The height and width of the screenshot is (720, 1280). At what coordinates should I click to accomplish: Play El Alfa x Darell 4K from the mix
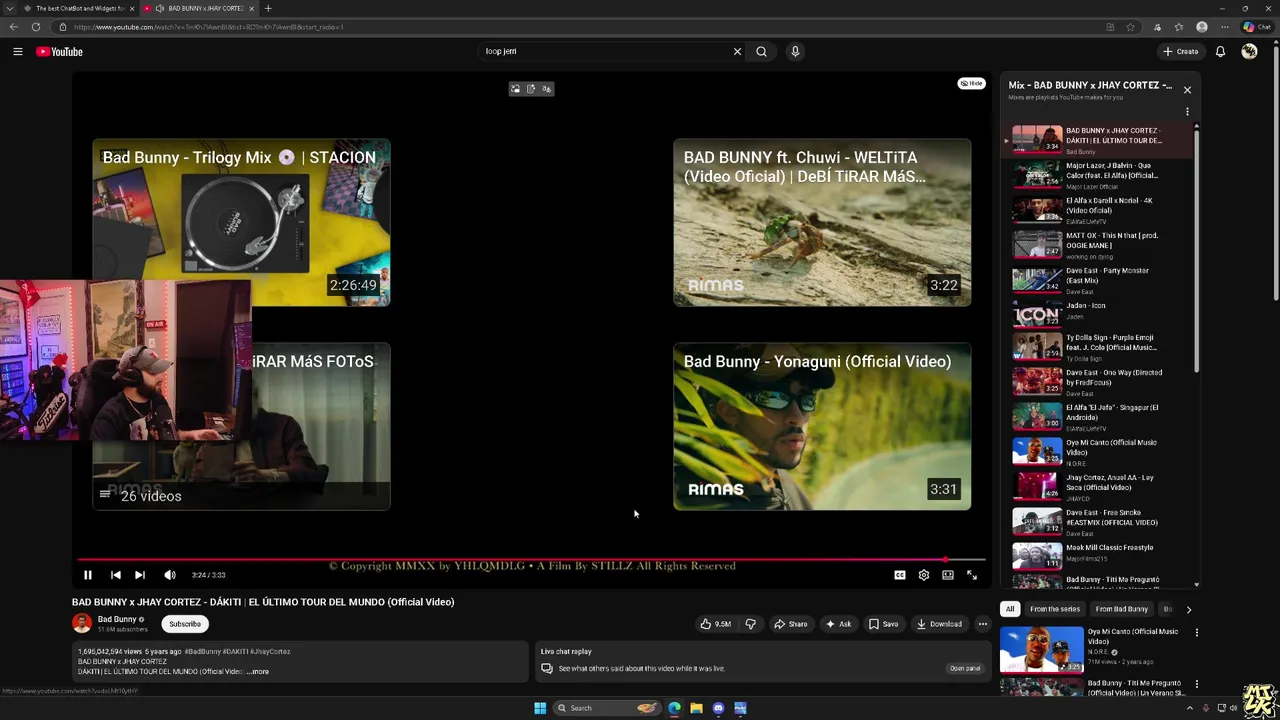[1100, 210]
